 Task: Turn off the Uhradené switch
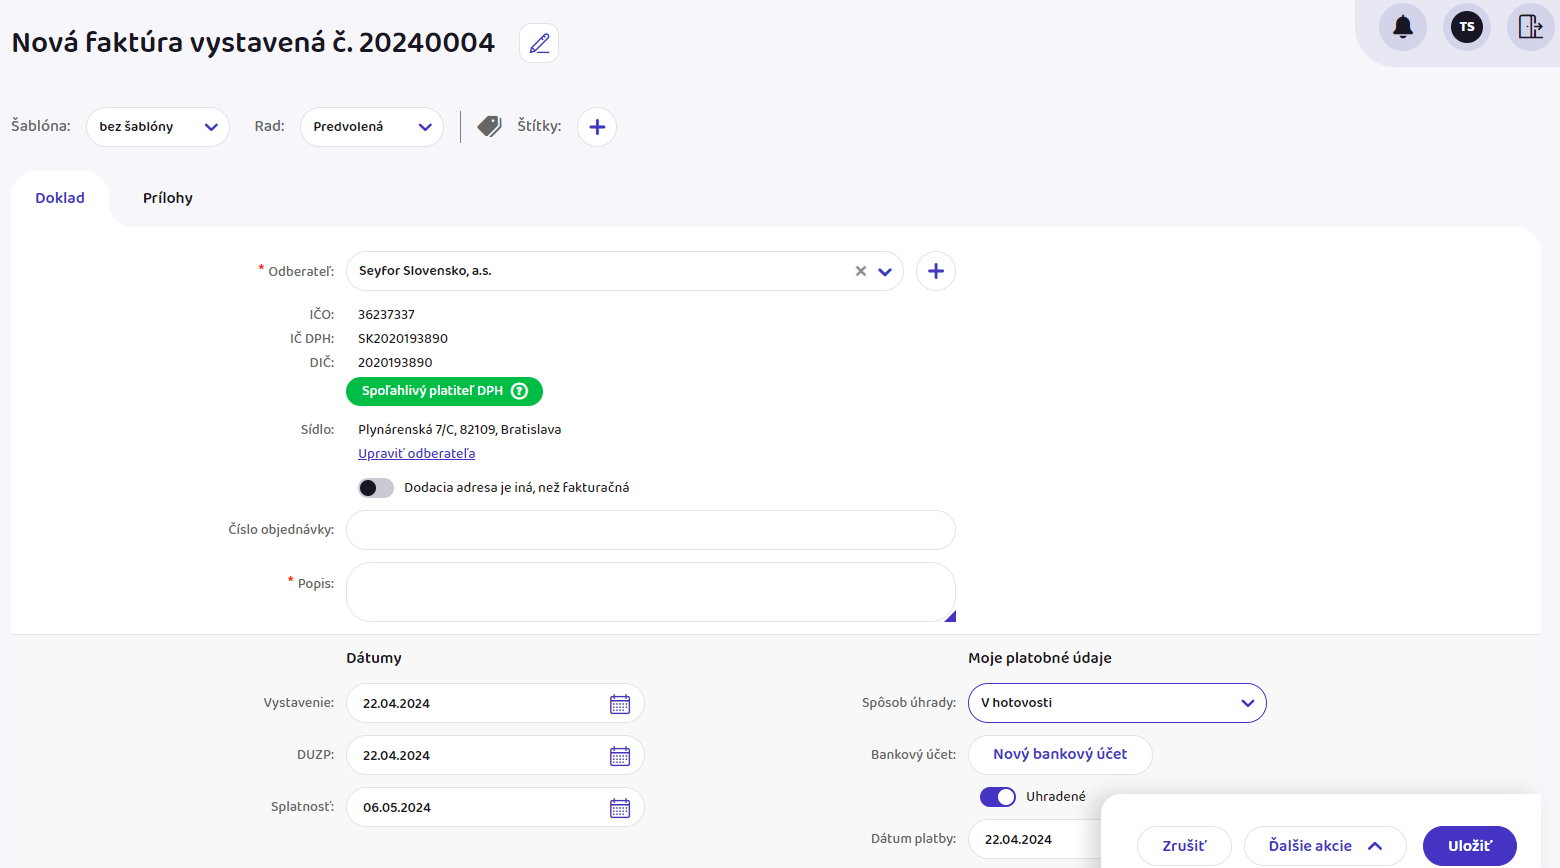click(x=997, y=797)
